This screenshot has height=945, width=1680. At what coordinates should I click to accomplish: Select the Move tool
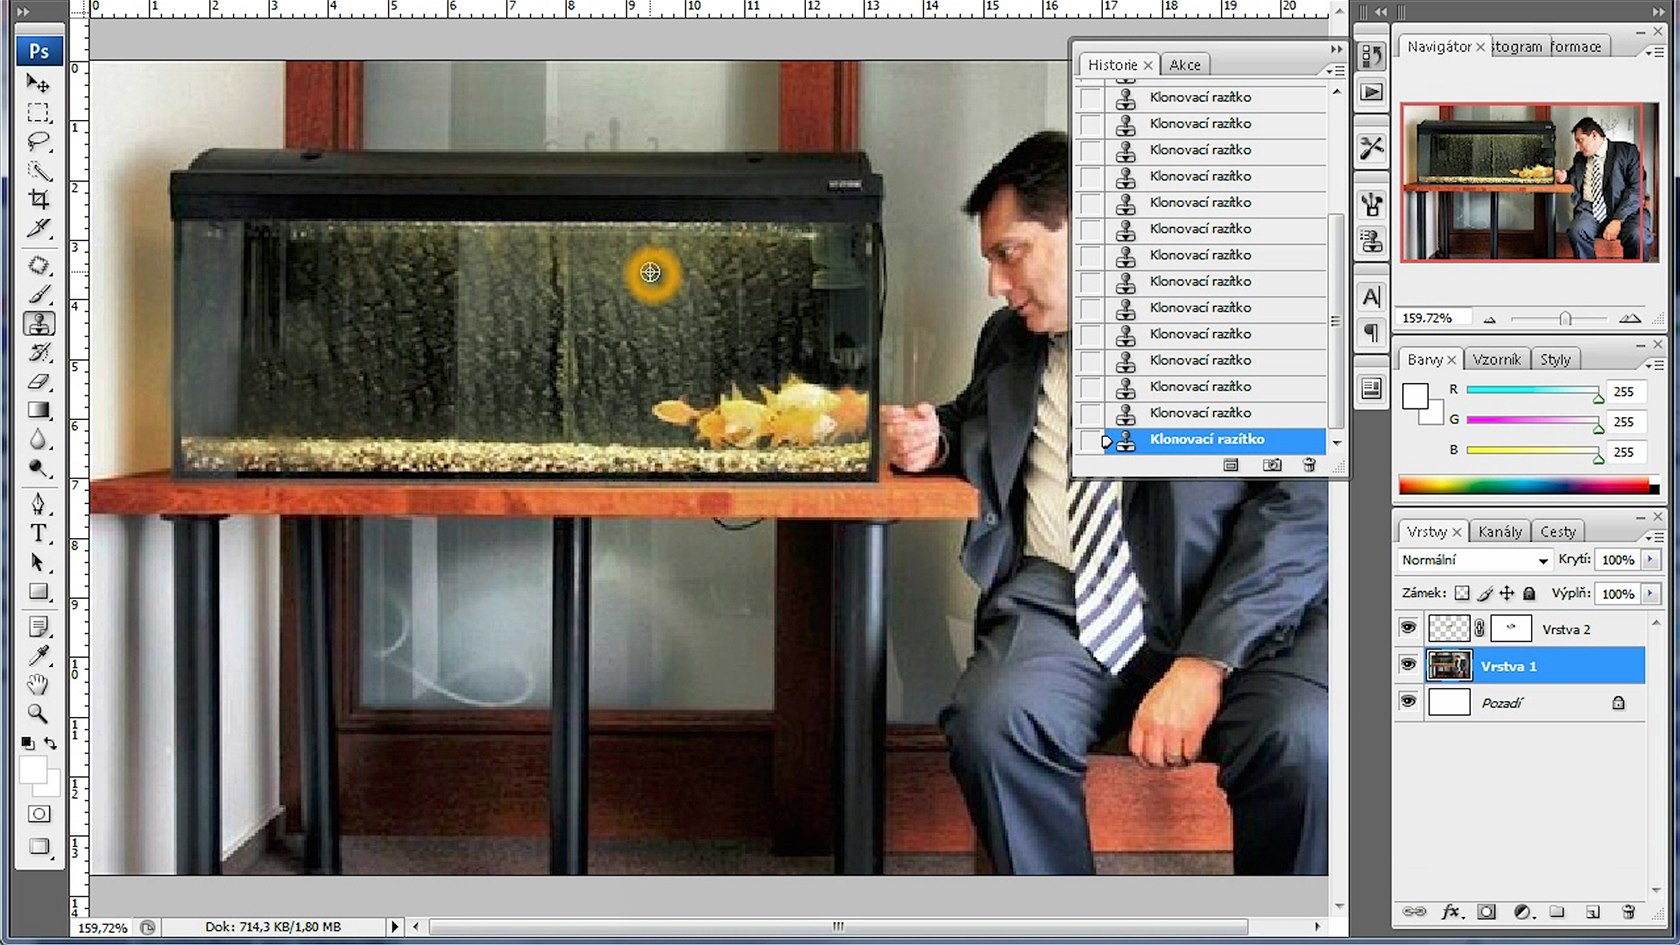[x=38, y=83]
